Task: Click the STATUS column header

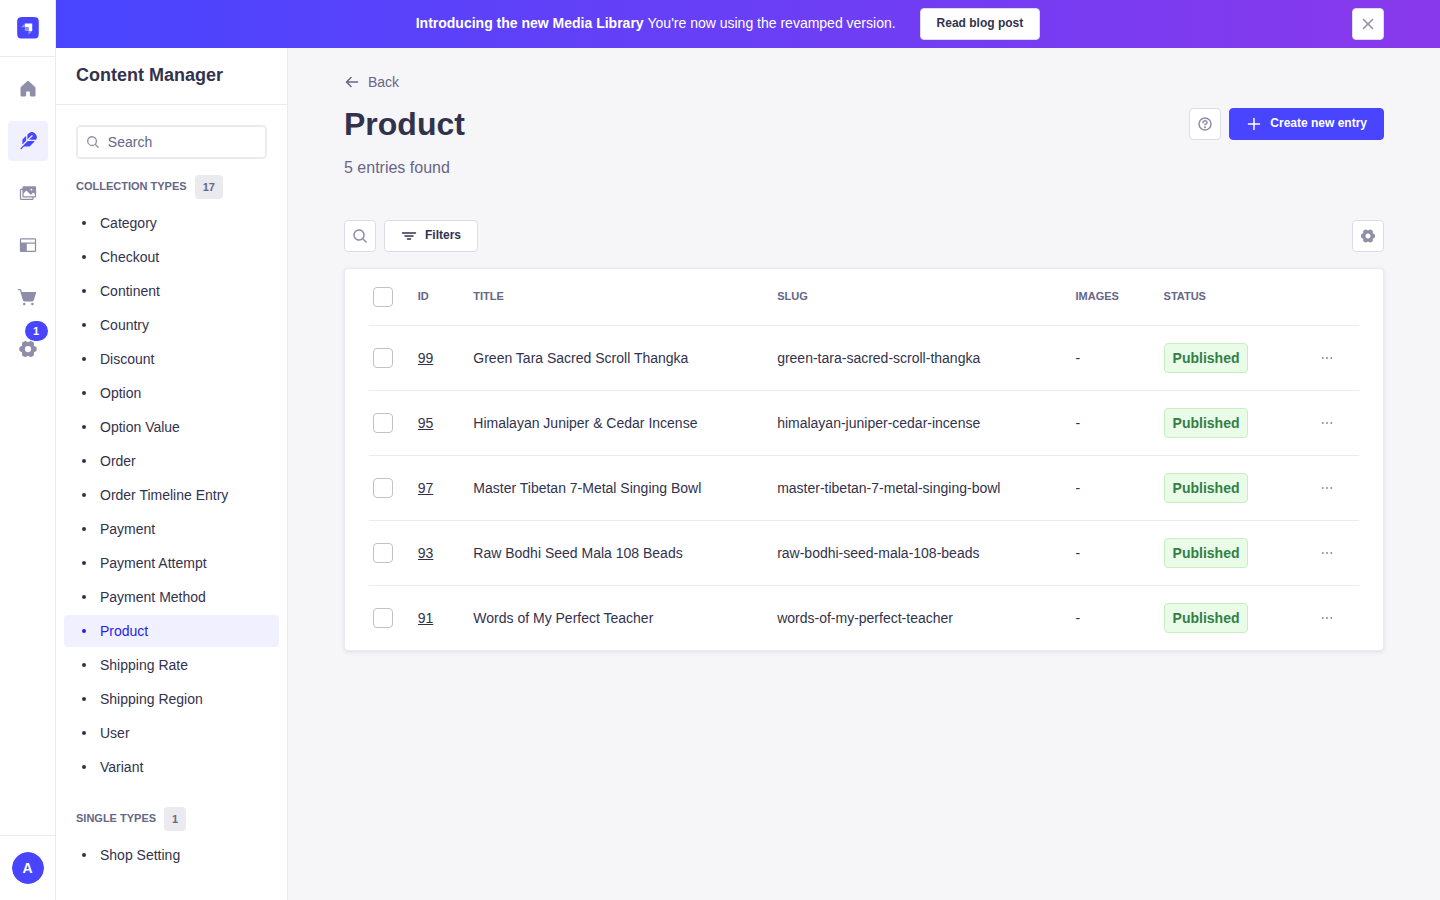Action: coord(1184,296)
